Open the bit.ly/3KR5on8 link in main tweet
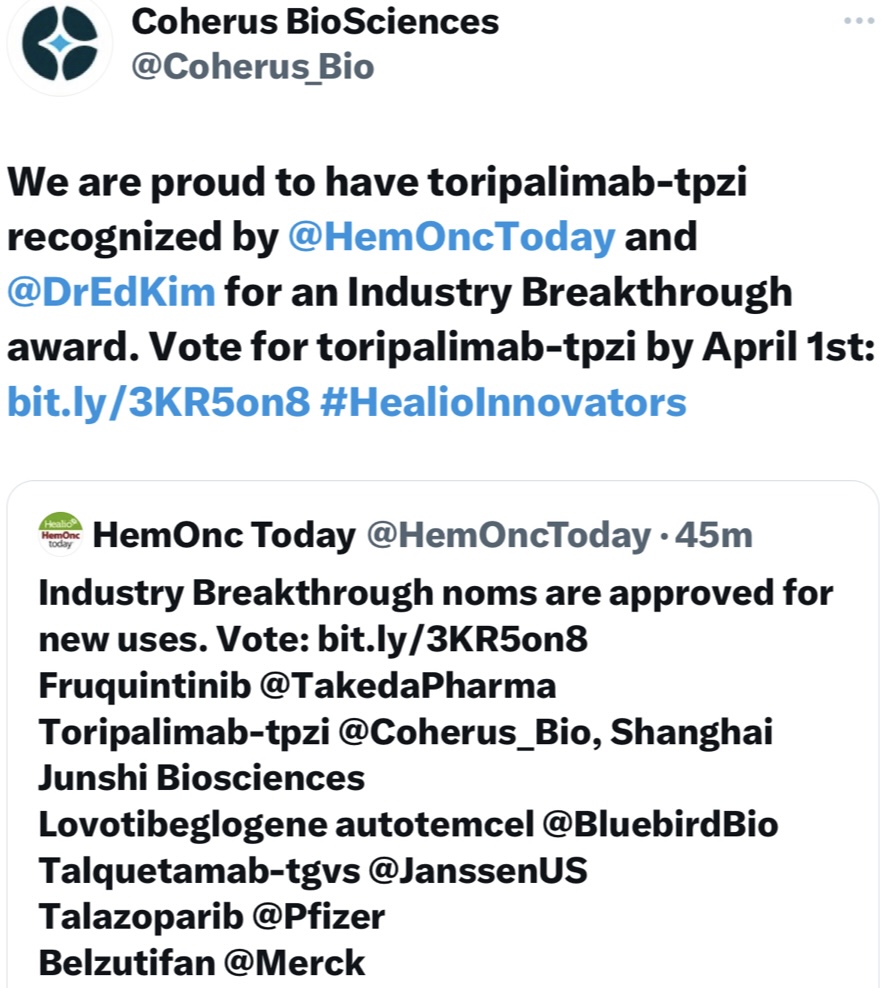The image size is (882, 988). point(158,401)
